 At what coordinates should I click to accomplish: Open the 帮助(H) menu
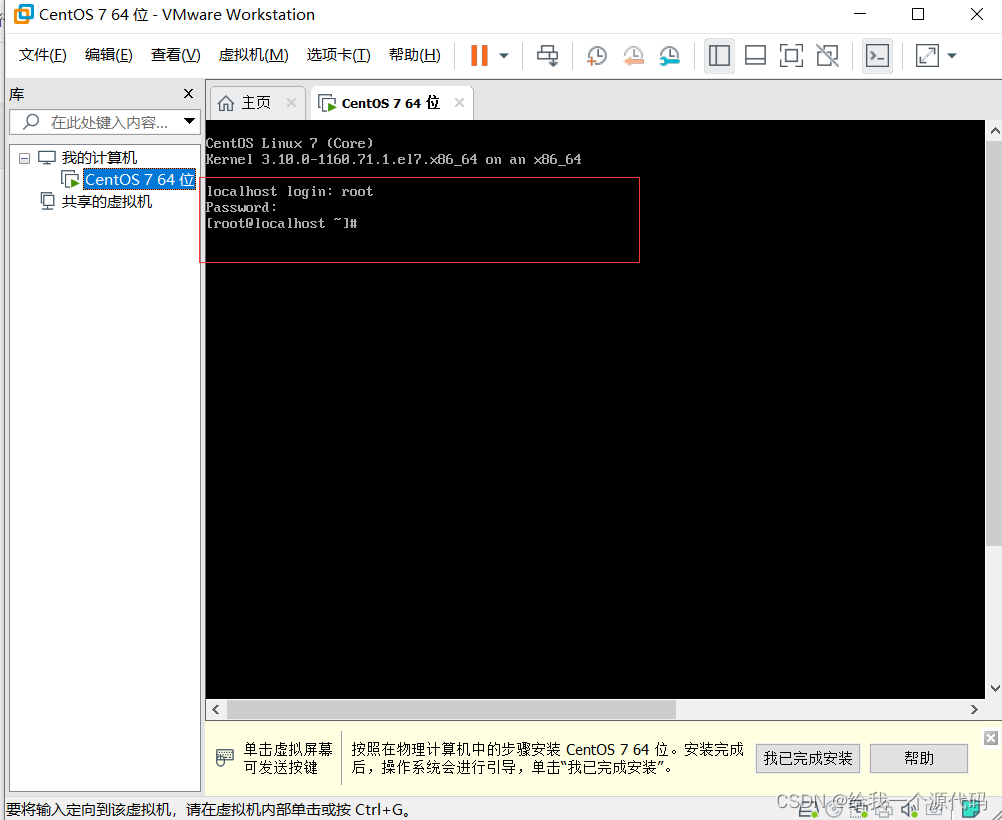(415, 55)
